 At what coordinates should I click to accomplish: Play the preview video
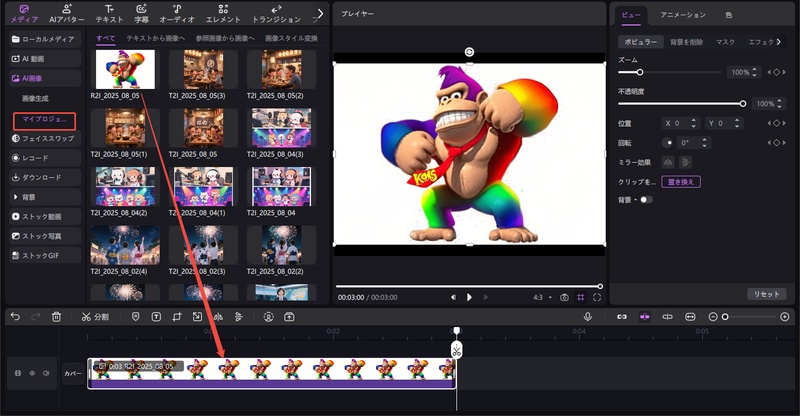pos(469,297)
